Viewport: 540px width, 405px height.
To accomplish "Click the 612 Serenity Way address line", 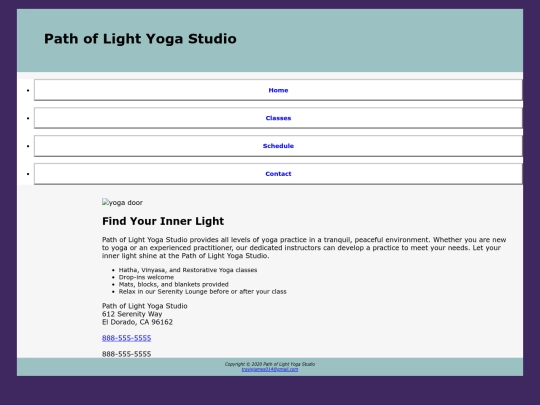I will tap(132, 314).
